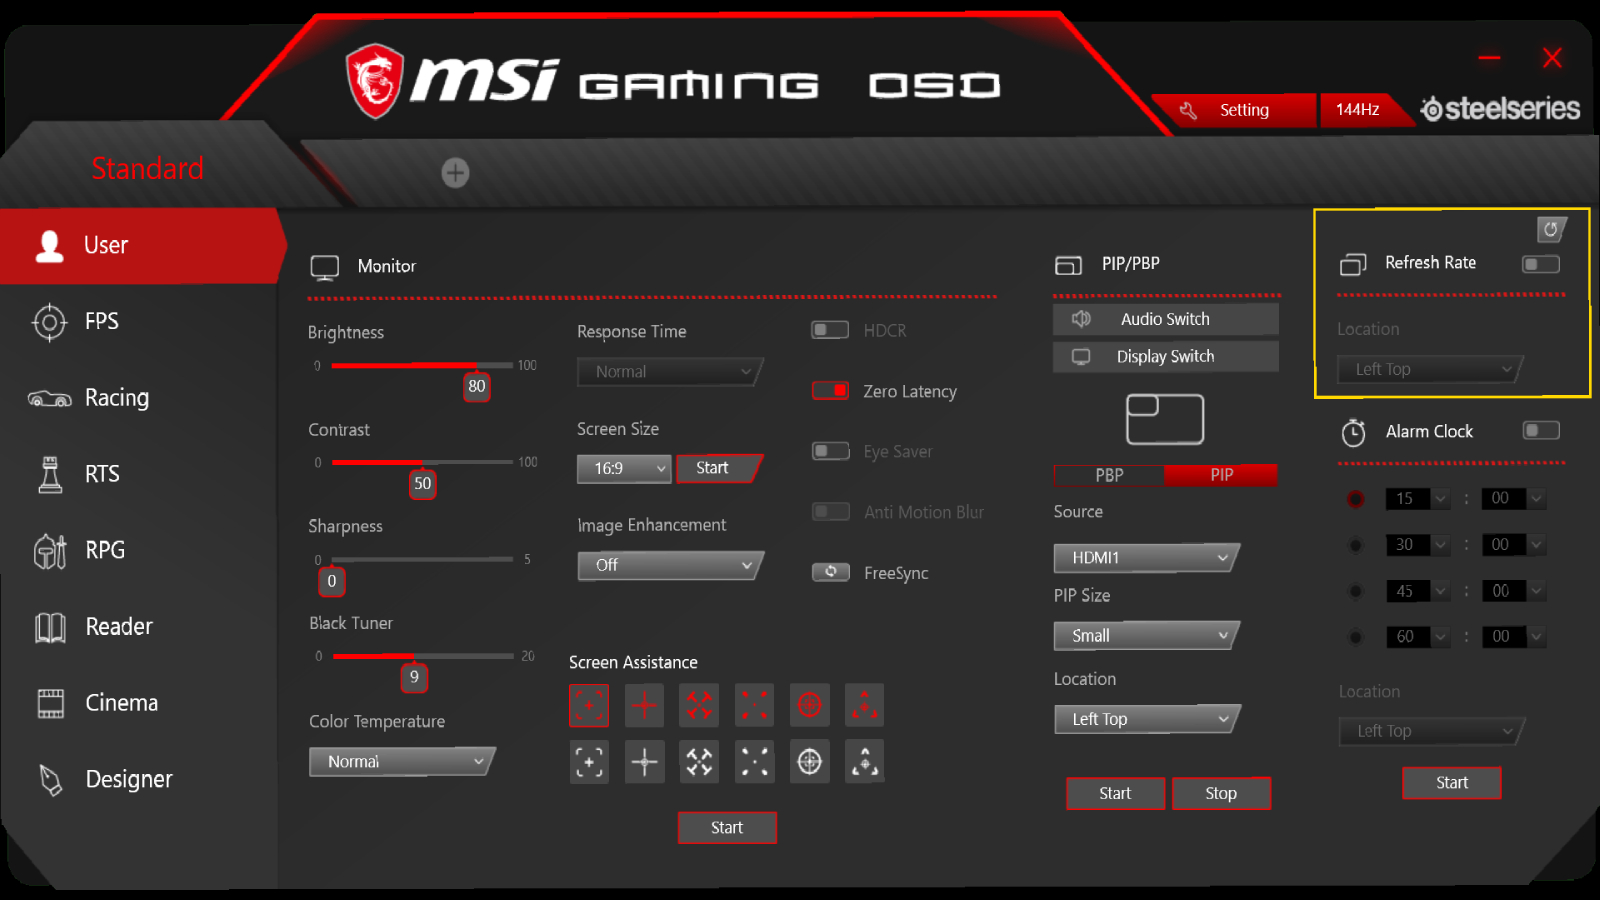Select the 15 minute alarm radio button
Image resolution: width=1600 pixels, height=900 pixels.
click(x=1355, y=498)
